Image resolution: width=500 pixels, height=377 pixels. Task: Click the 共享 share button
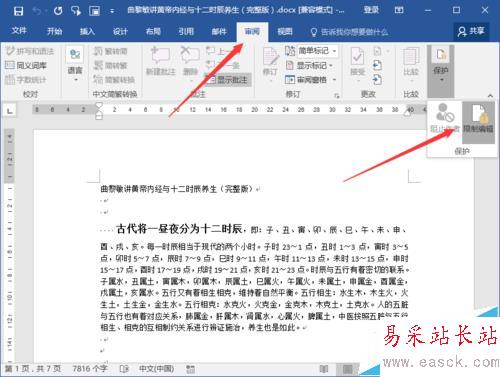click(471, 31)
